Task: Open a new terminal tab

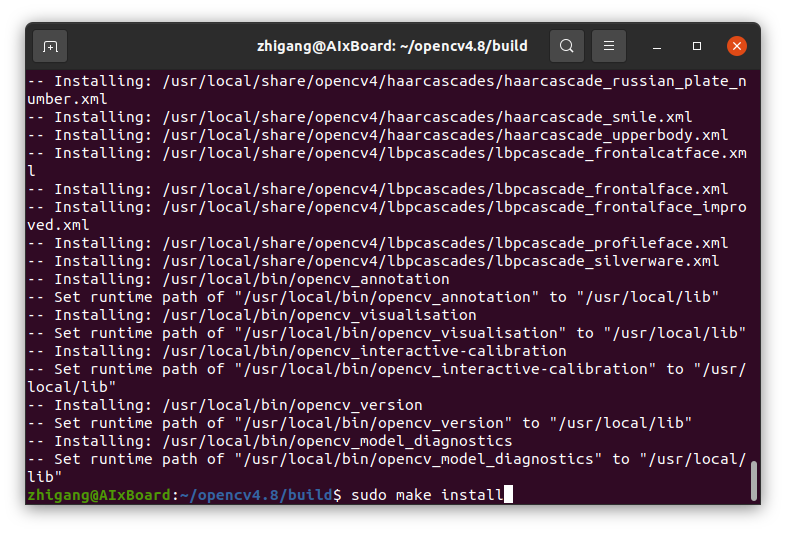Action: coord(51,46)
